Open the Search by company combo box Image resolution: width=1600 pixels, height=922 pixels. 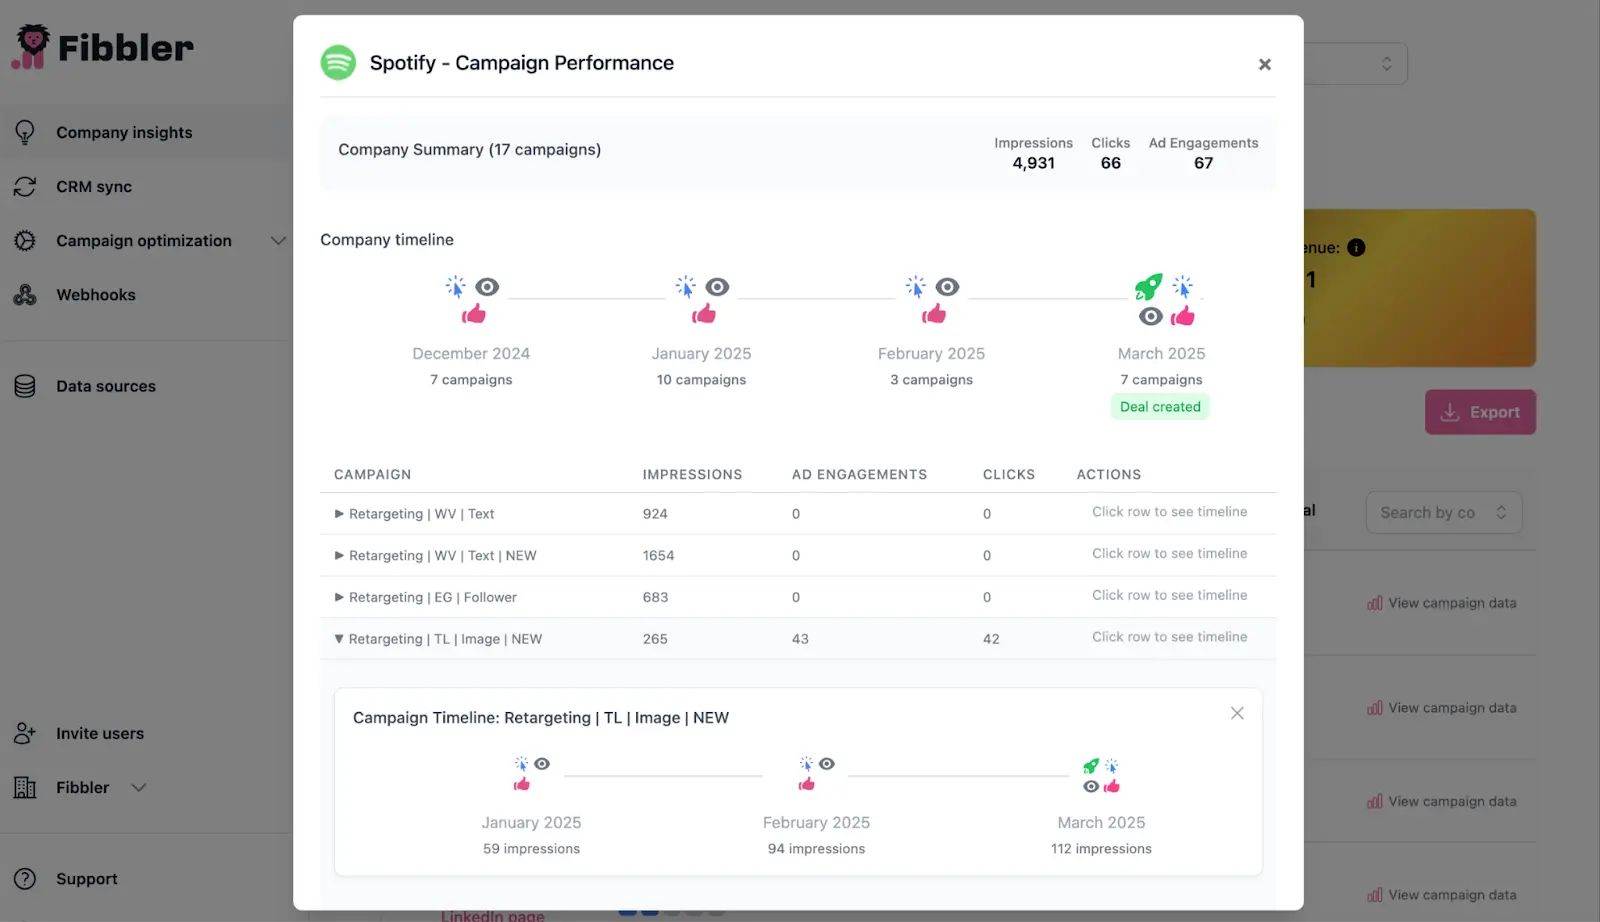point(1443,513)
